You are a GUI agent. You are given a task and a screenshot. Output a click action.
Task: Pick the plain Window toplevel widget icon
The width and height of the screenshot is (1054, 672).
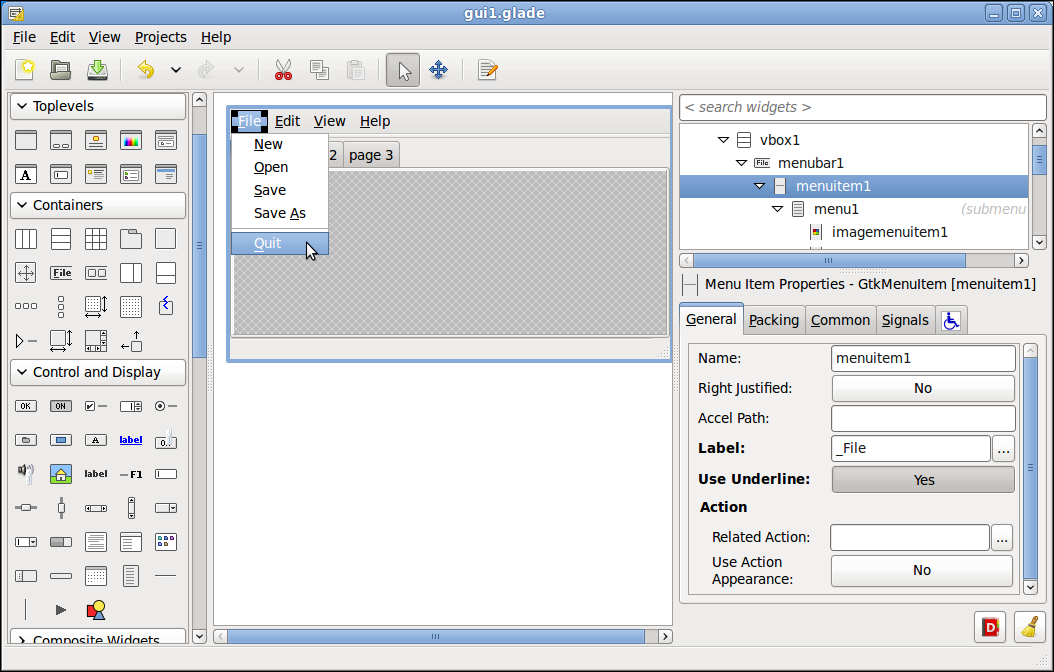26,140
